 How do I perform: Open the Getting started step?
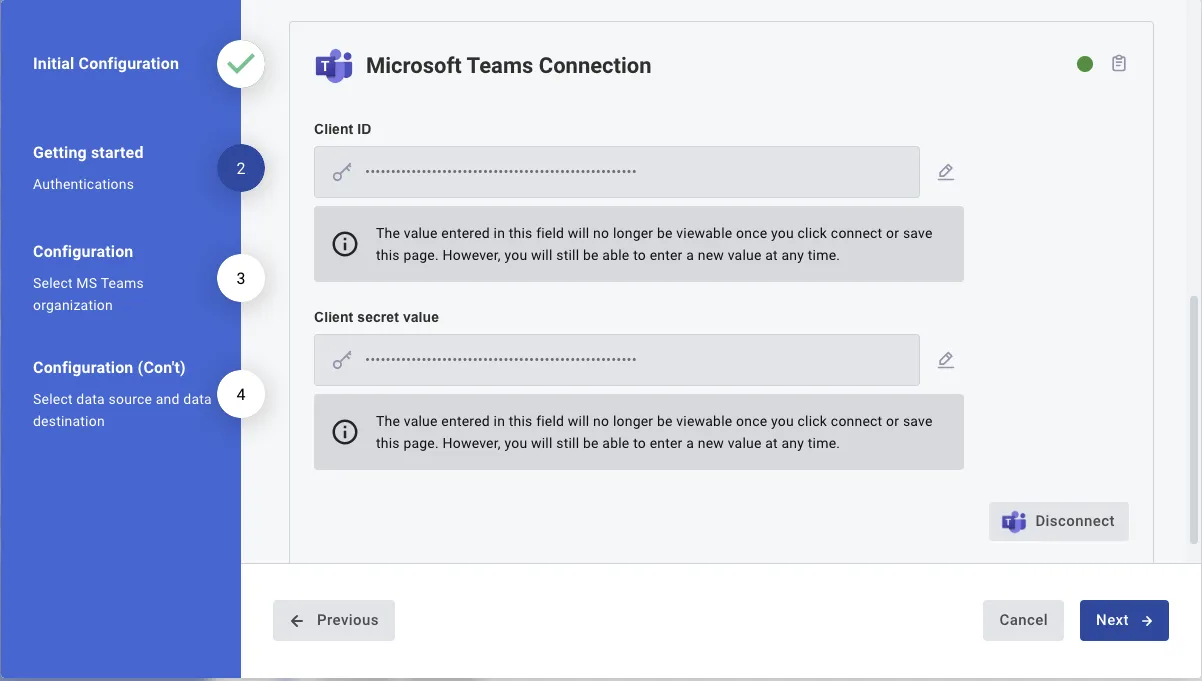(x=88, y=153)
